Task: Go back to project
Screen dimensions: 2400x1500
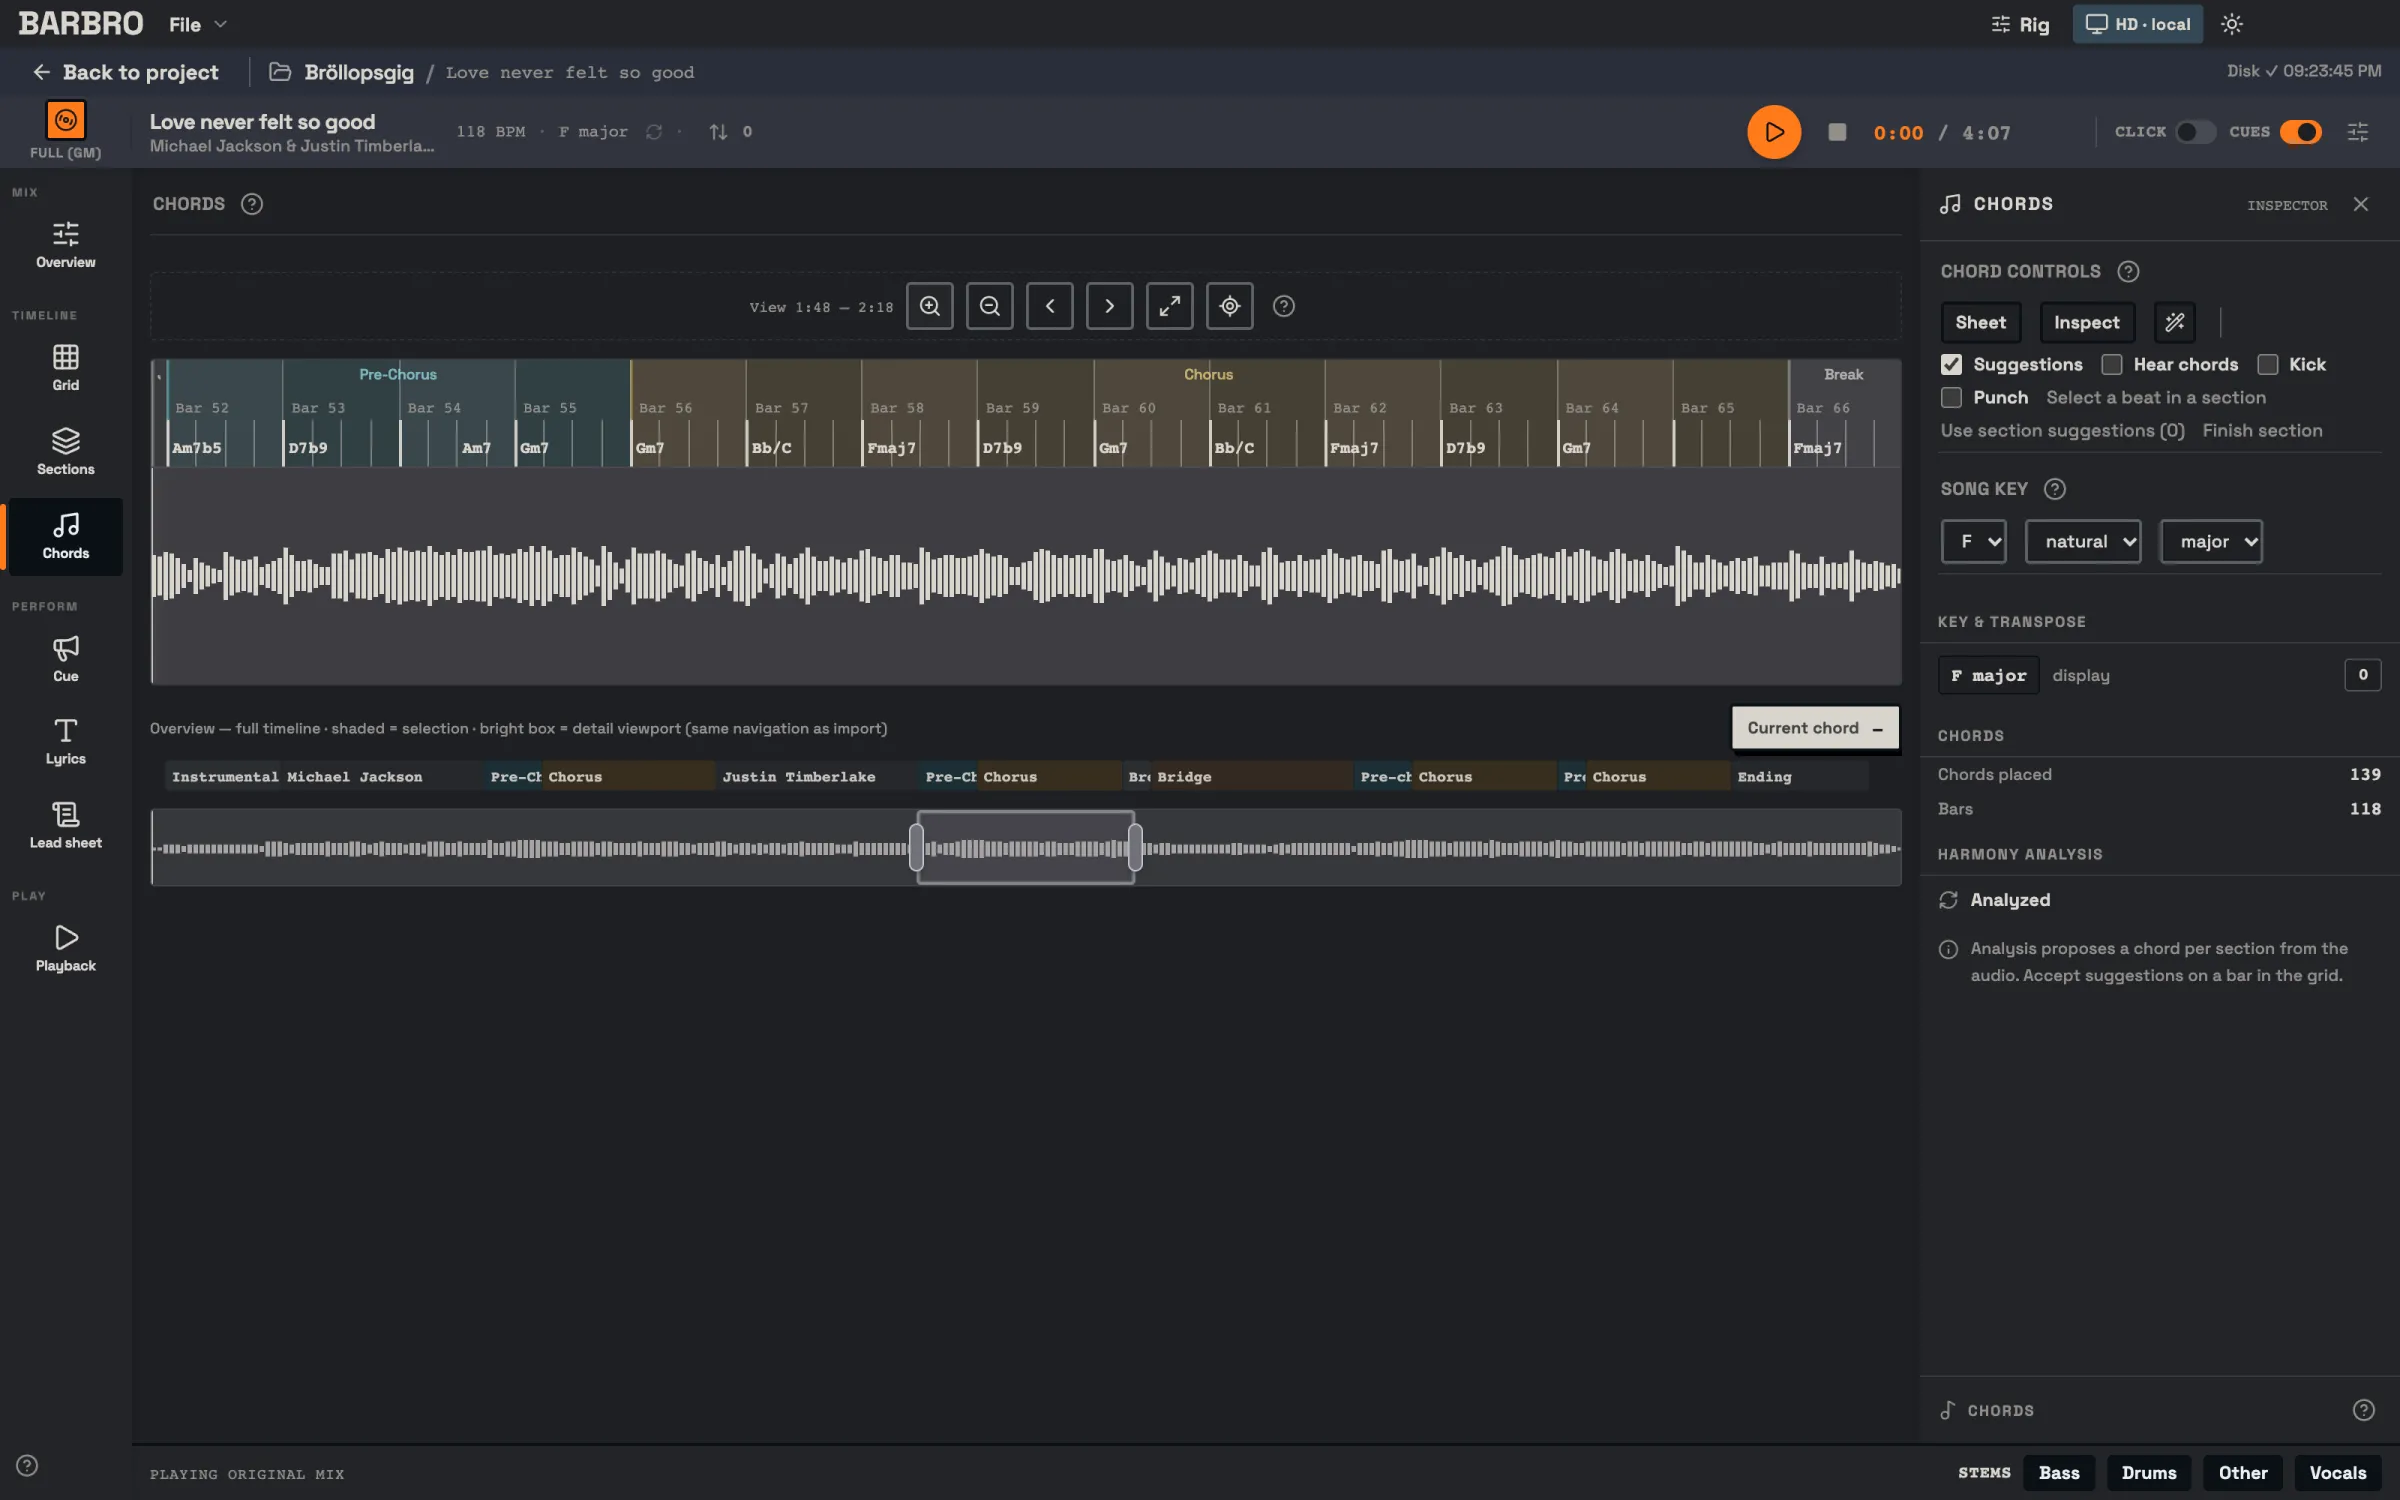Action: tap(126, 72)
